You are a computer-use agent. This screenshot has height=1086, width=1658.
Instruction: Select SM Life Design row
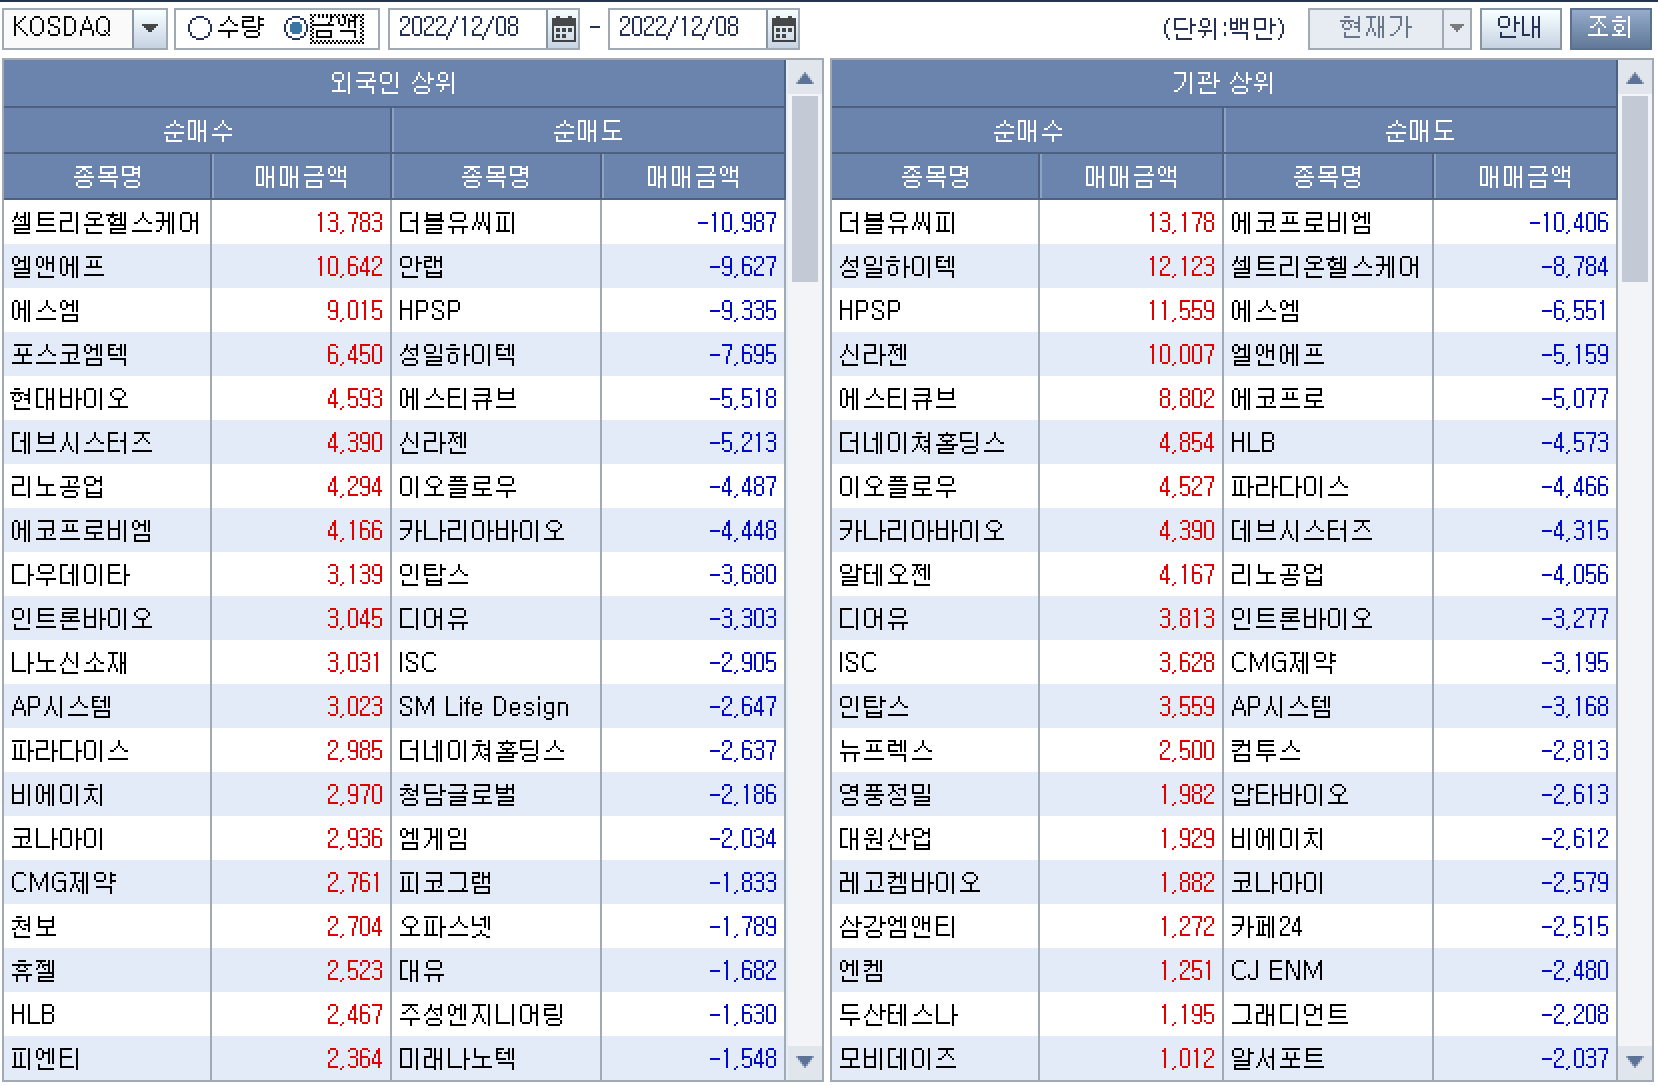click(x=497, y=707)
